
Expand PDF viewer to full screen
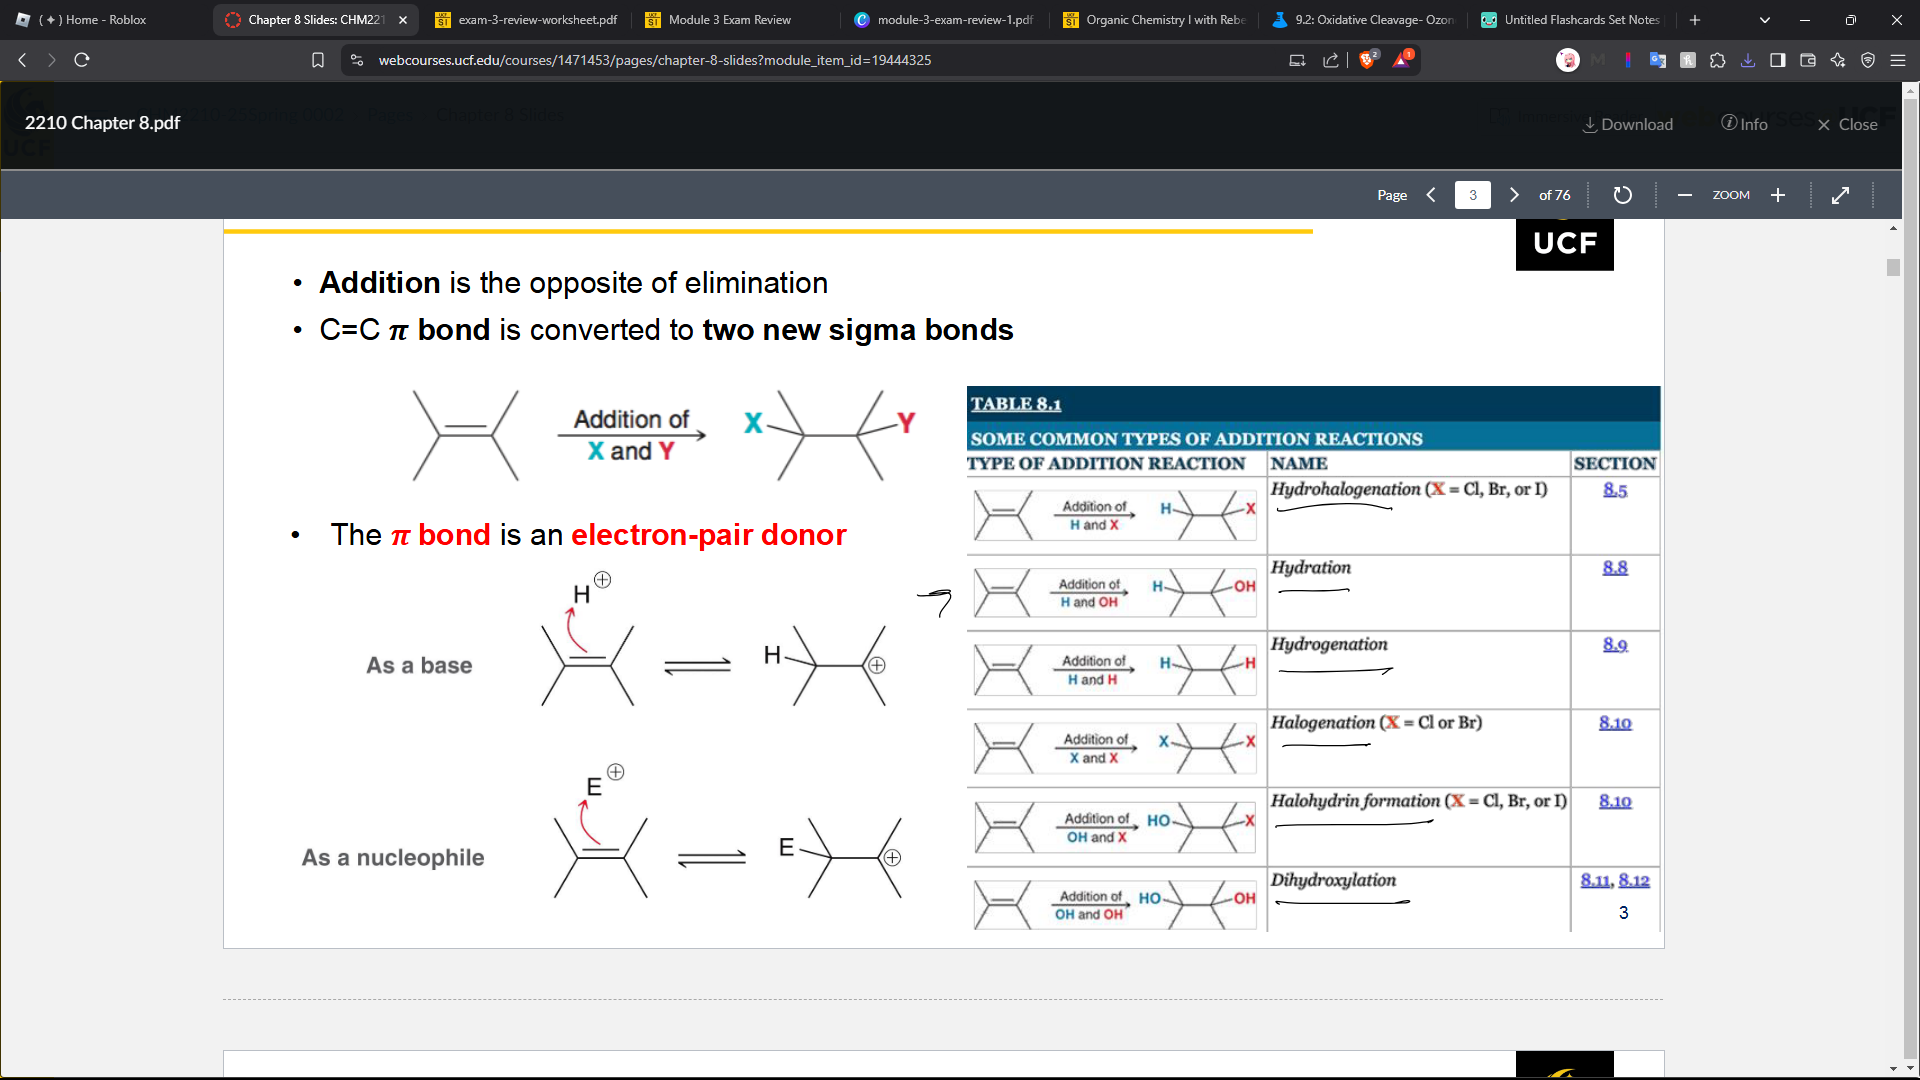coord(1840,195)
